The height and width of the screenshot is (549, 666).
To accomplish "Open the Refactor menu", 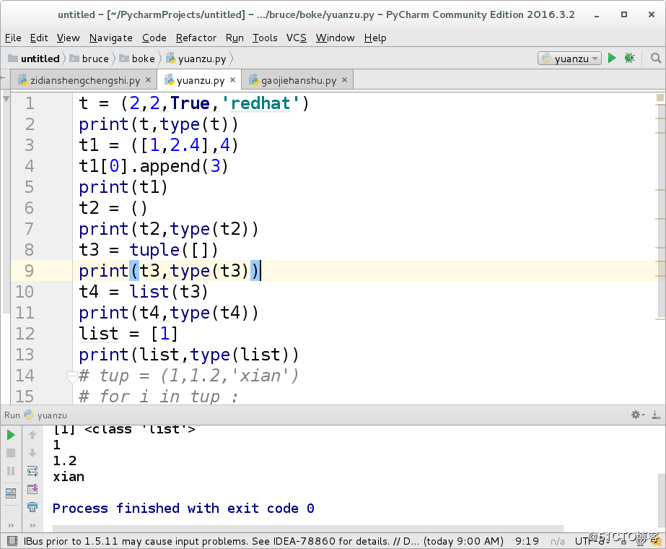I will point(196,38).
